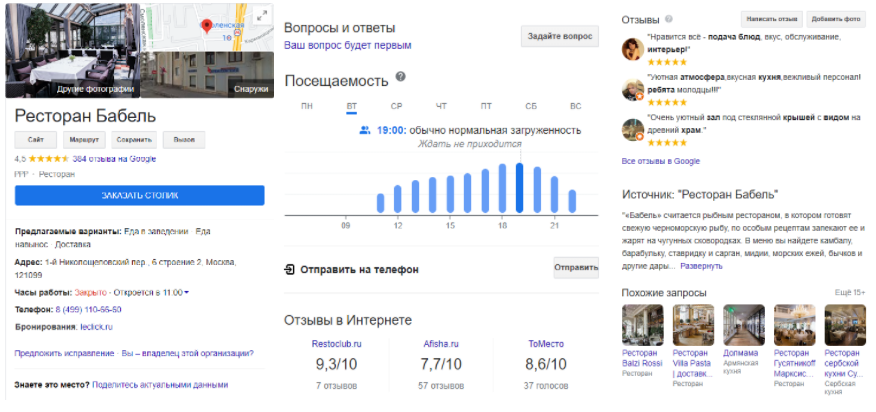Select ПТ day tab

coord(486,106)
